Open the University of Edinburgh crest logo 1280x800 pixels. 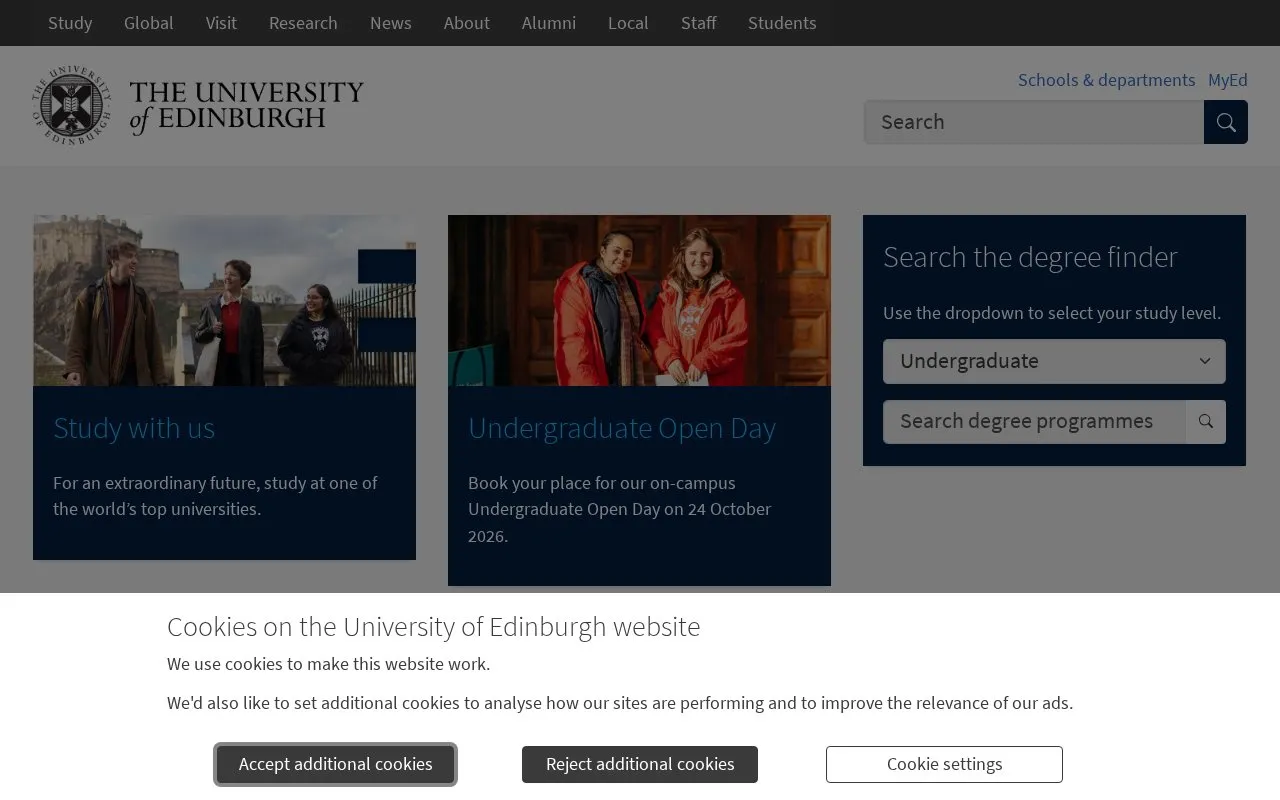point(71,105)
